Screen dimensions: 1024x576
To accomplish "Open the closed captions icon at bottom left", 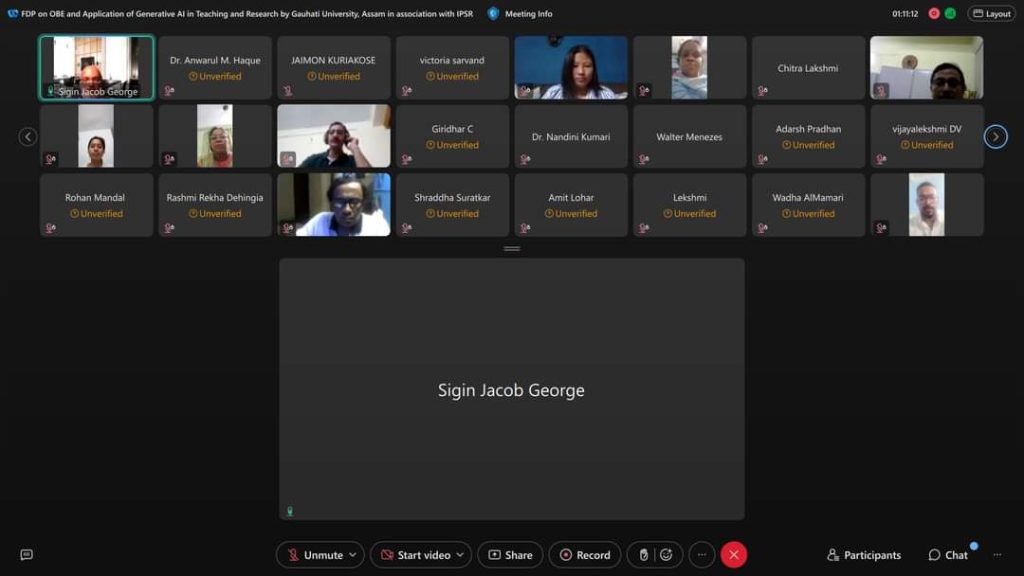I will click(x=27, y=555).
